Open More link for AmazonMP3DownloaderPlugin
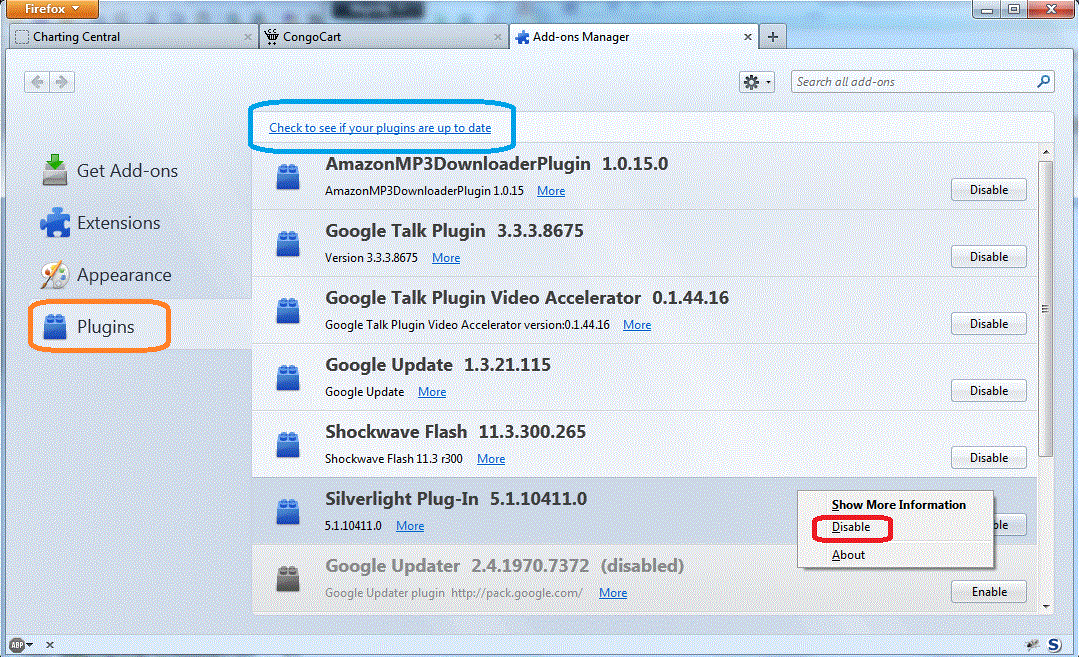 tap(551, 191)
